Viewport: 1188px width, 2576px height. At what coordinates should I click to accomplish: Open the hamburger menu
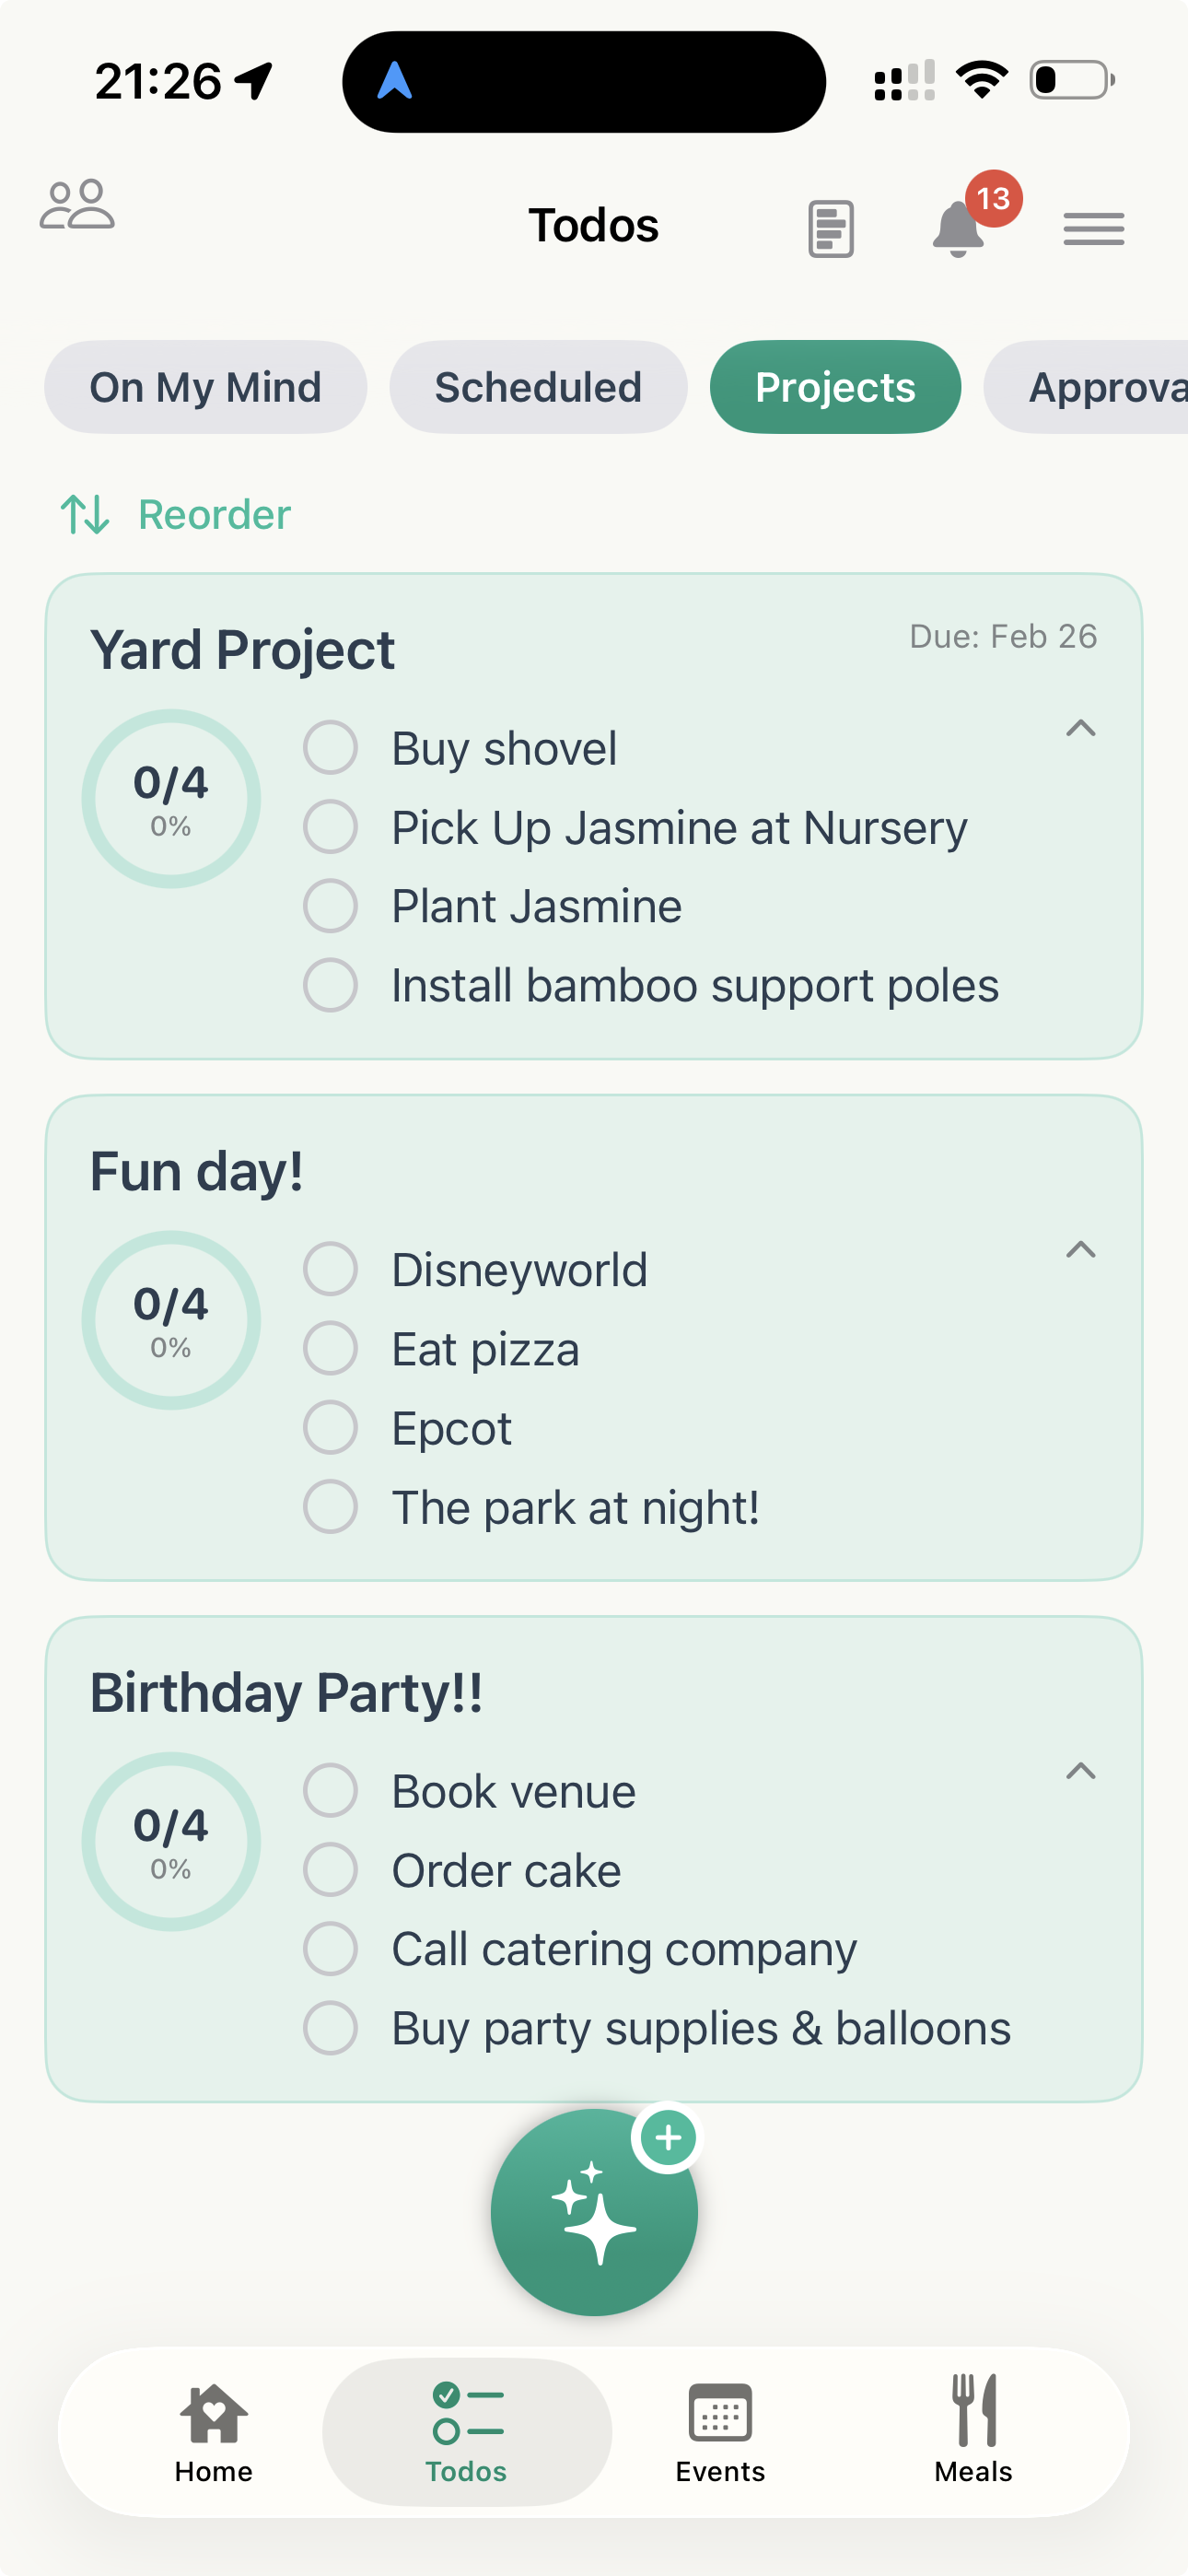(1093, 229)
